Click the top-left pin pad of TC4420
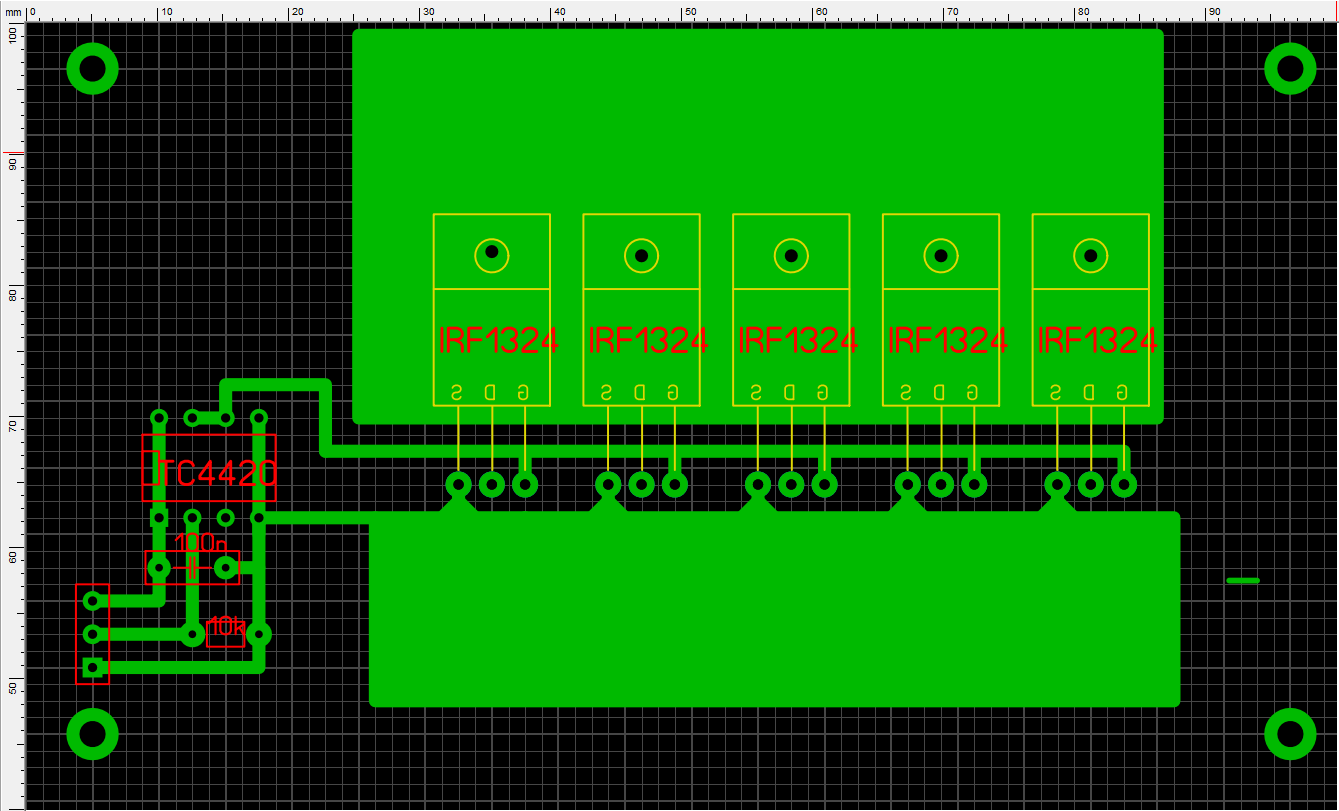1339x811 pixels. coord(158,417)
